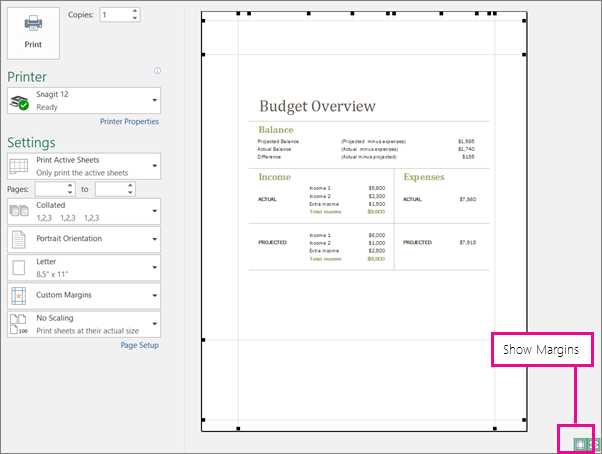Expand the Portrait Orientation dropdown arrow
The image size is (602, 454).
(154, 239)
